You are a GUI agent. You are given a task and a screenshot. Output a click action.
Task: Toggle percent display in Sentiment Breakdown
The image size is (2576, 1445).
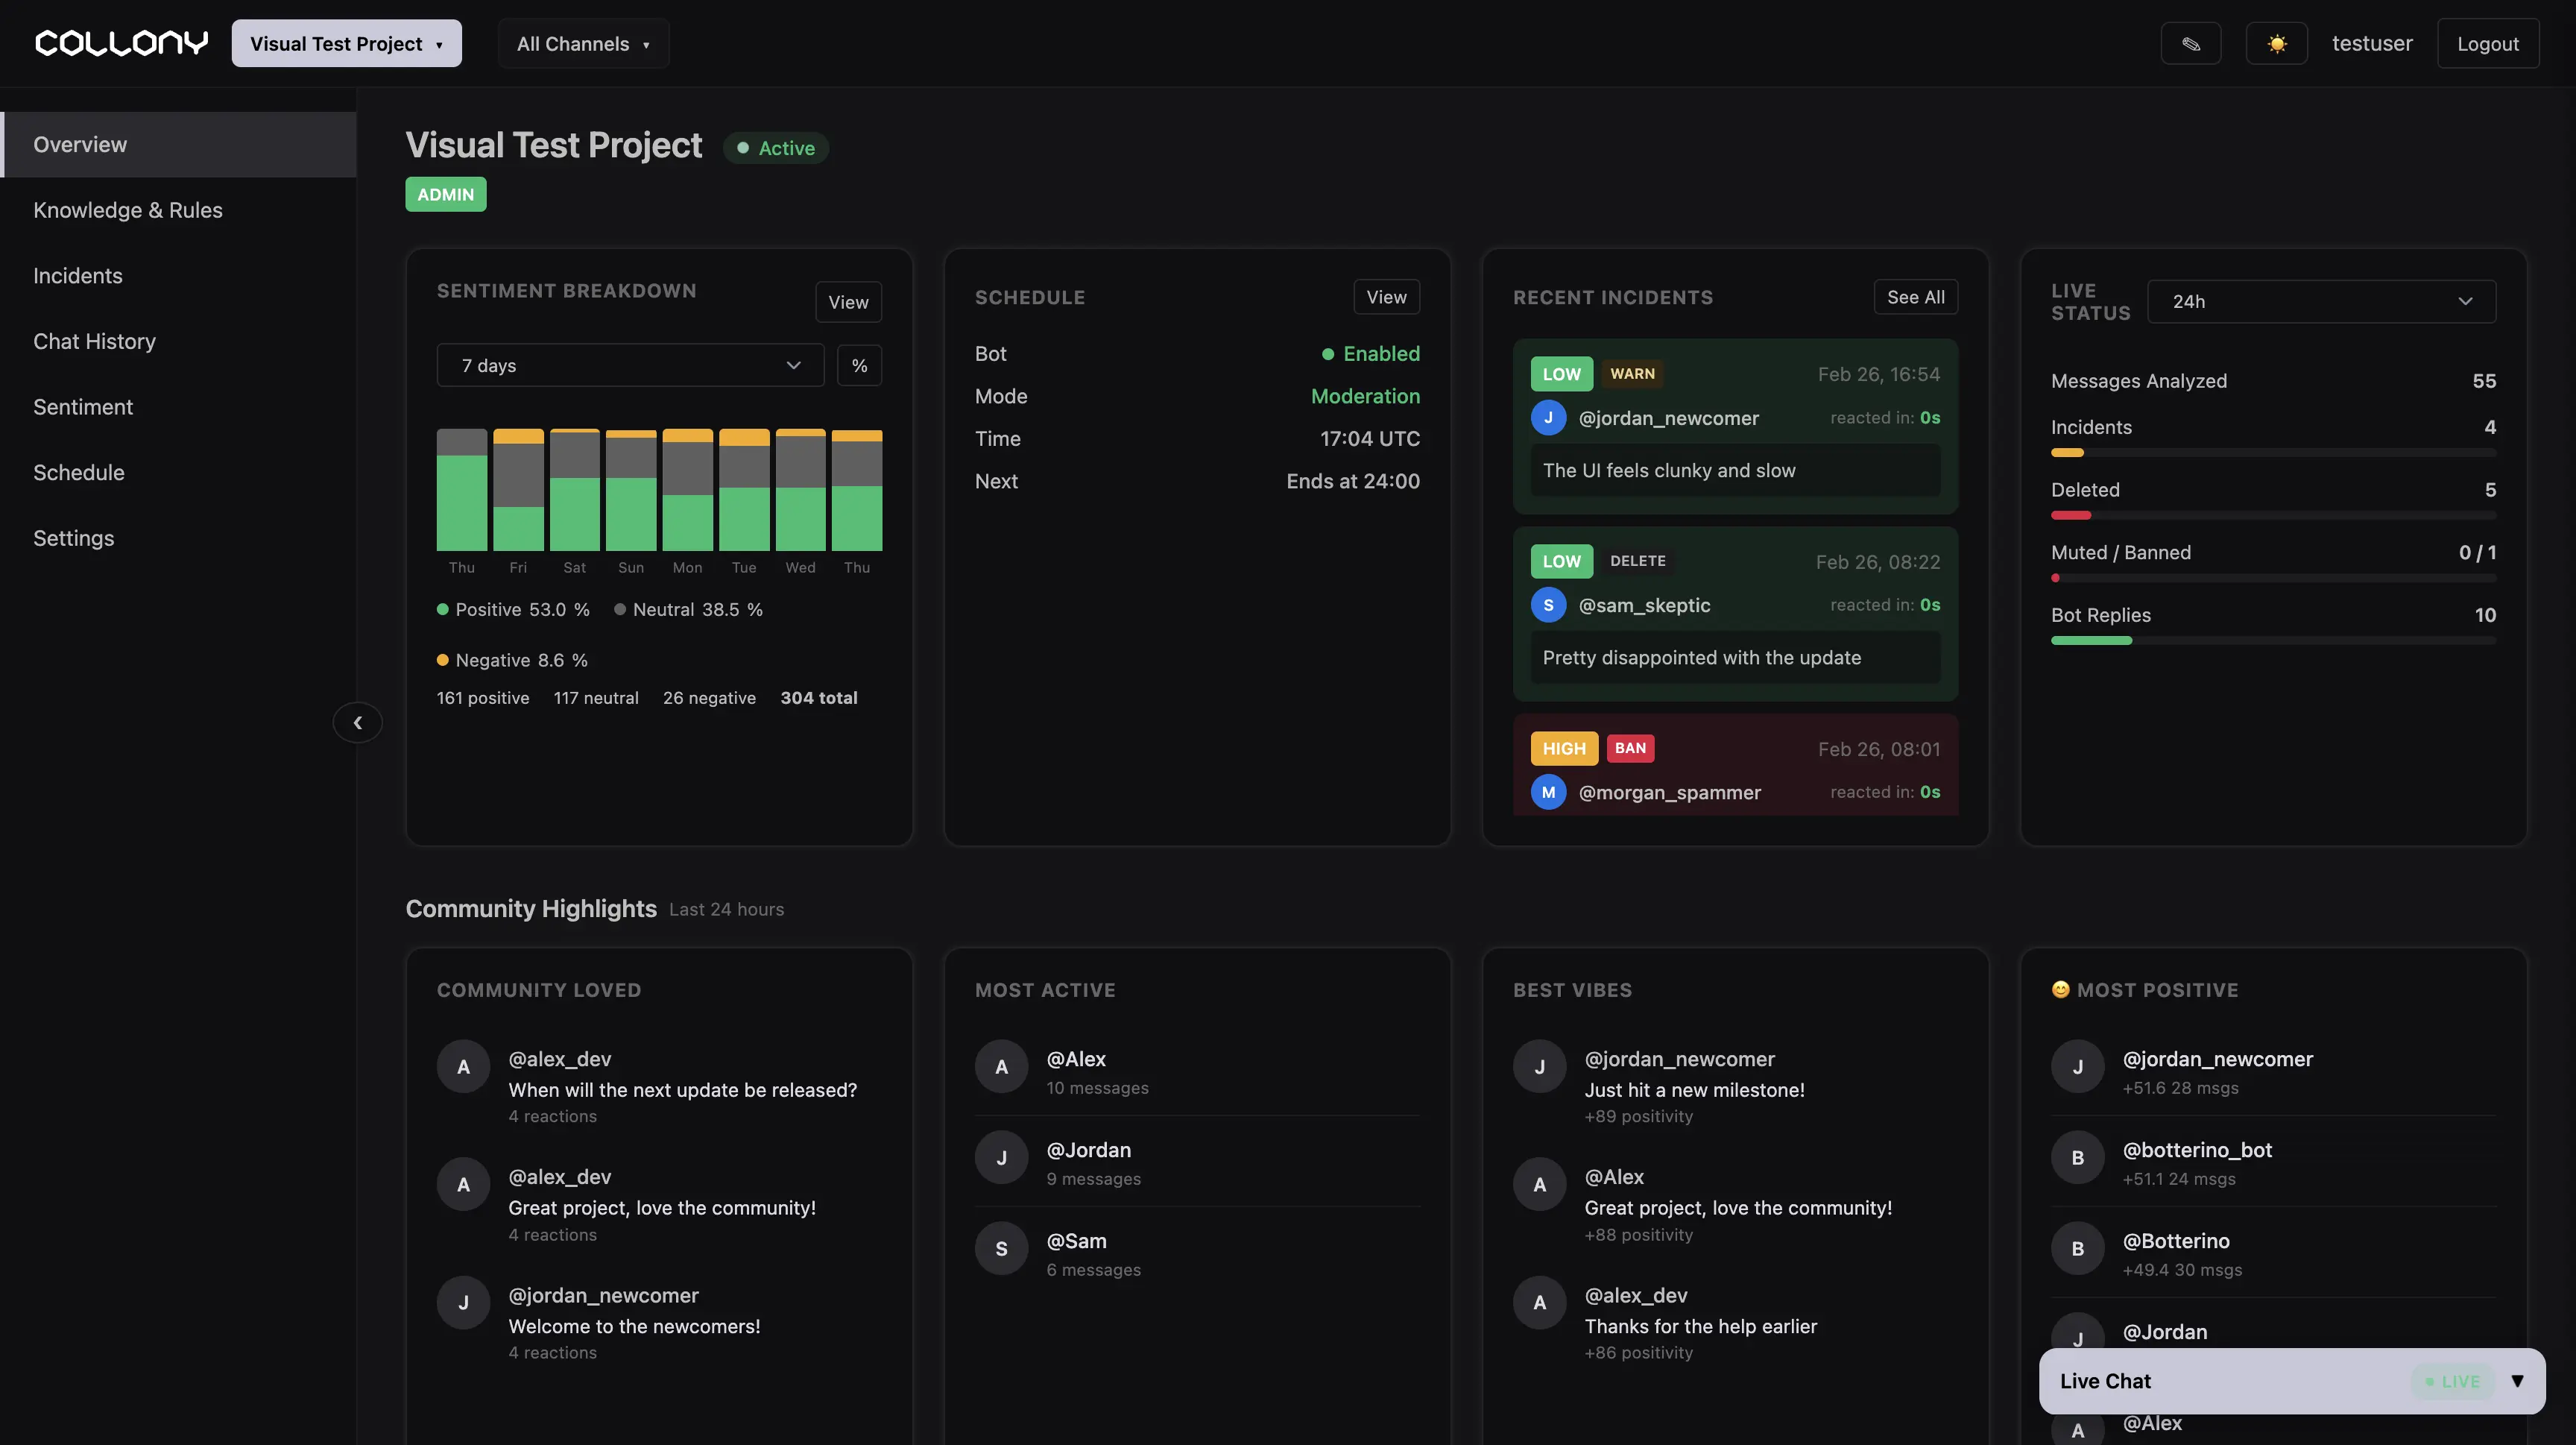(859, 366)
